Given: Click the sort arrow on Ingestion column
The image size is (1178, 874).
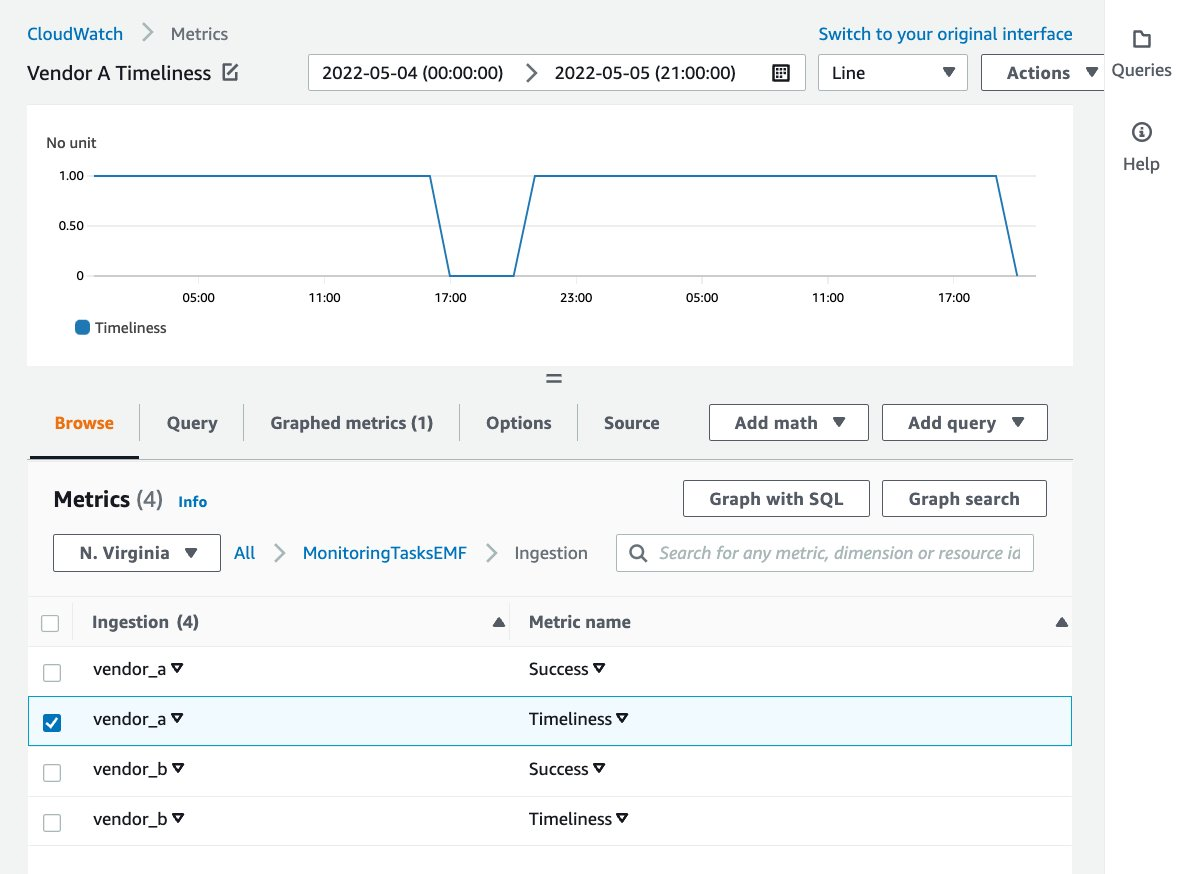Looking at the screenshot, I should click(498, 621).
